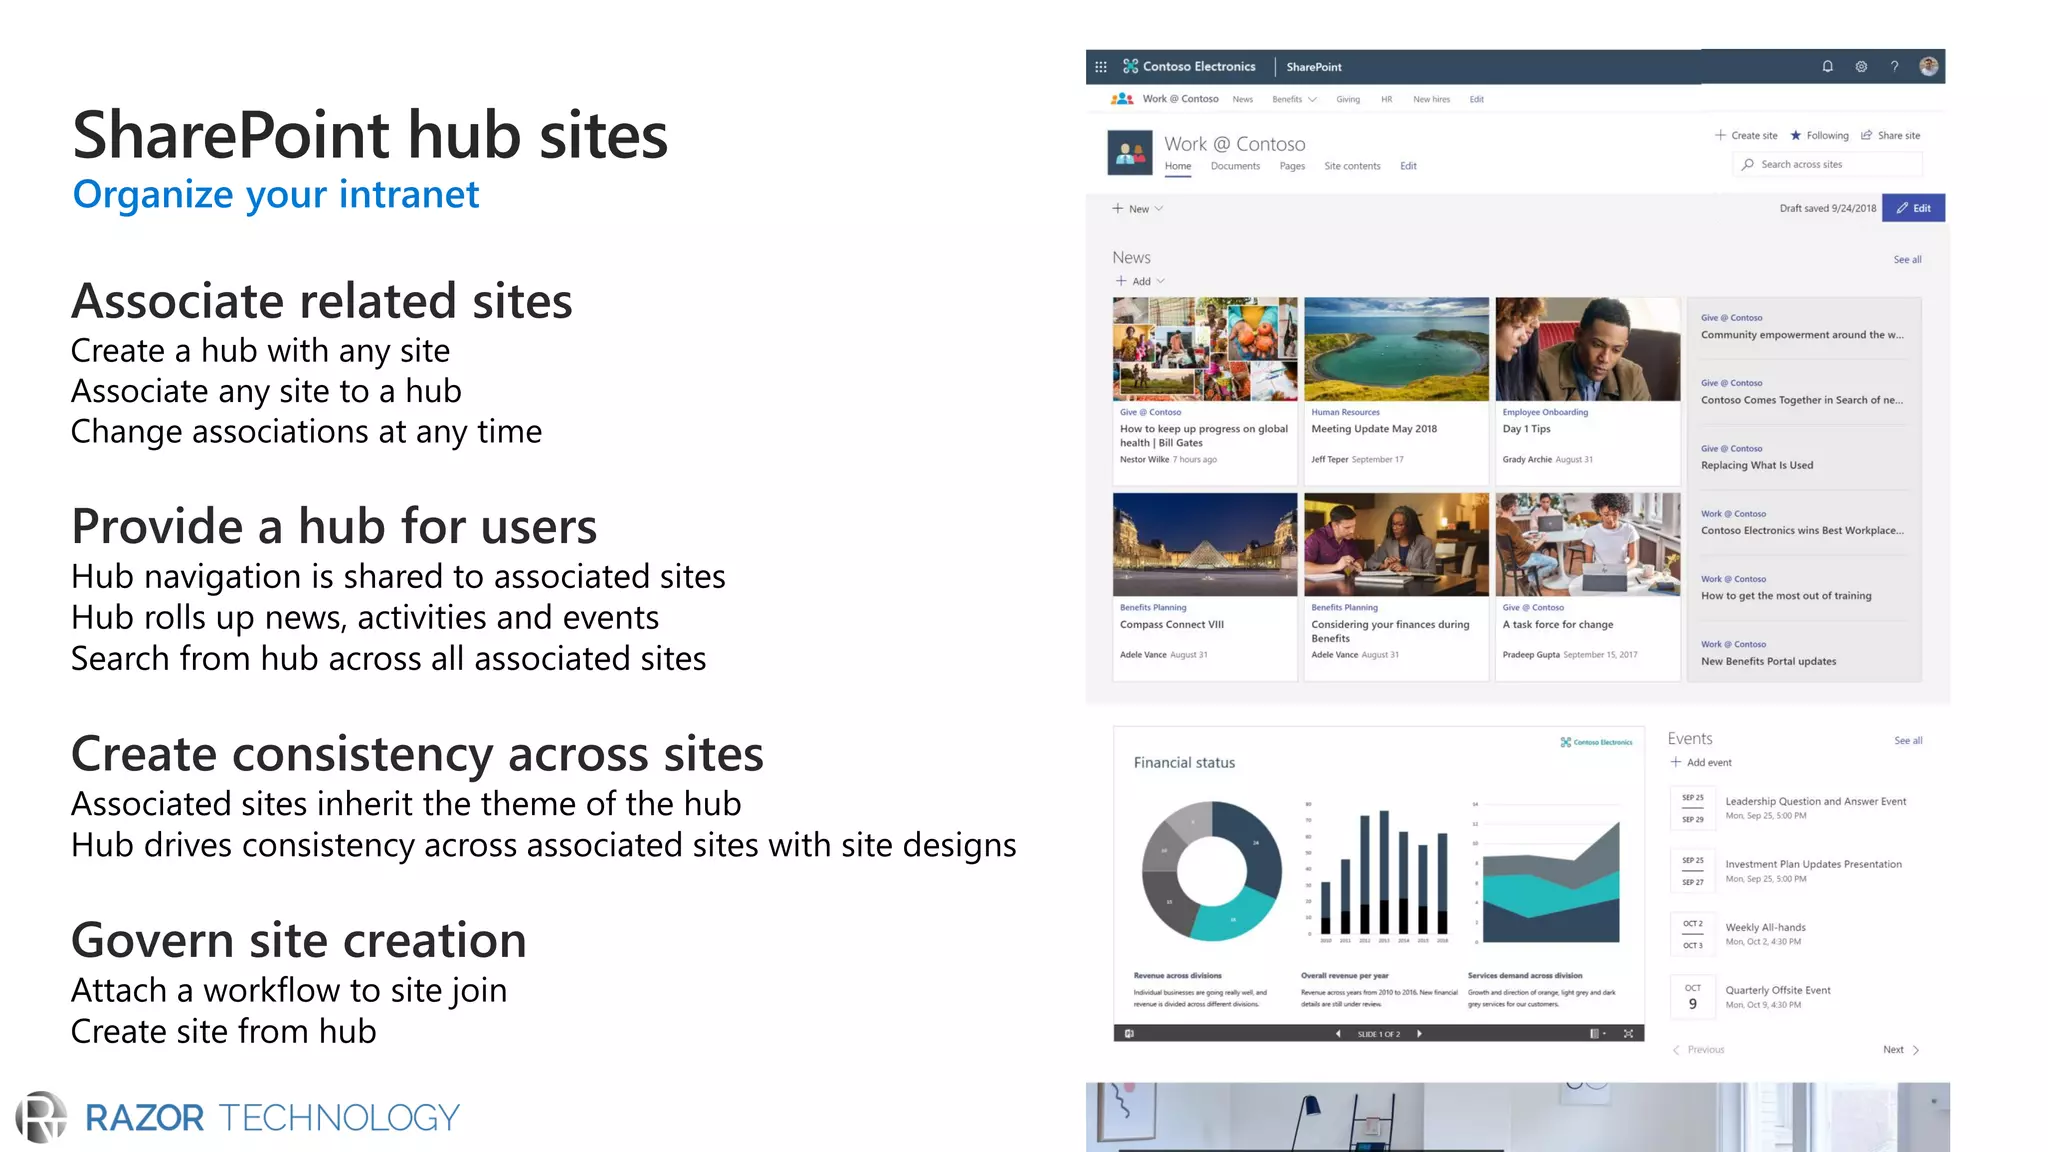Click the Share site icon

pos(1866,135)
